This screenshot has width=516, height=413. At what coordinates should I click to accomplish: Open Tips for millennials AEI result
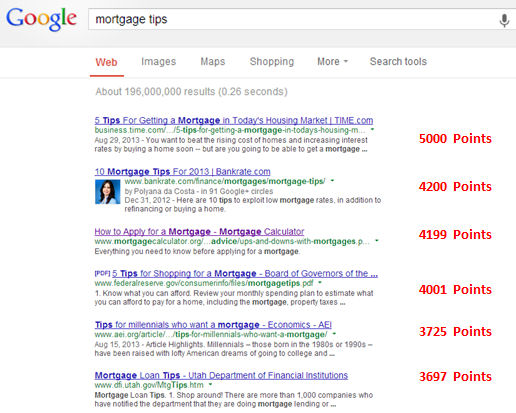click(x=213, y=325)
